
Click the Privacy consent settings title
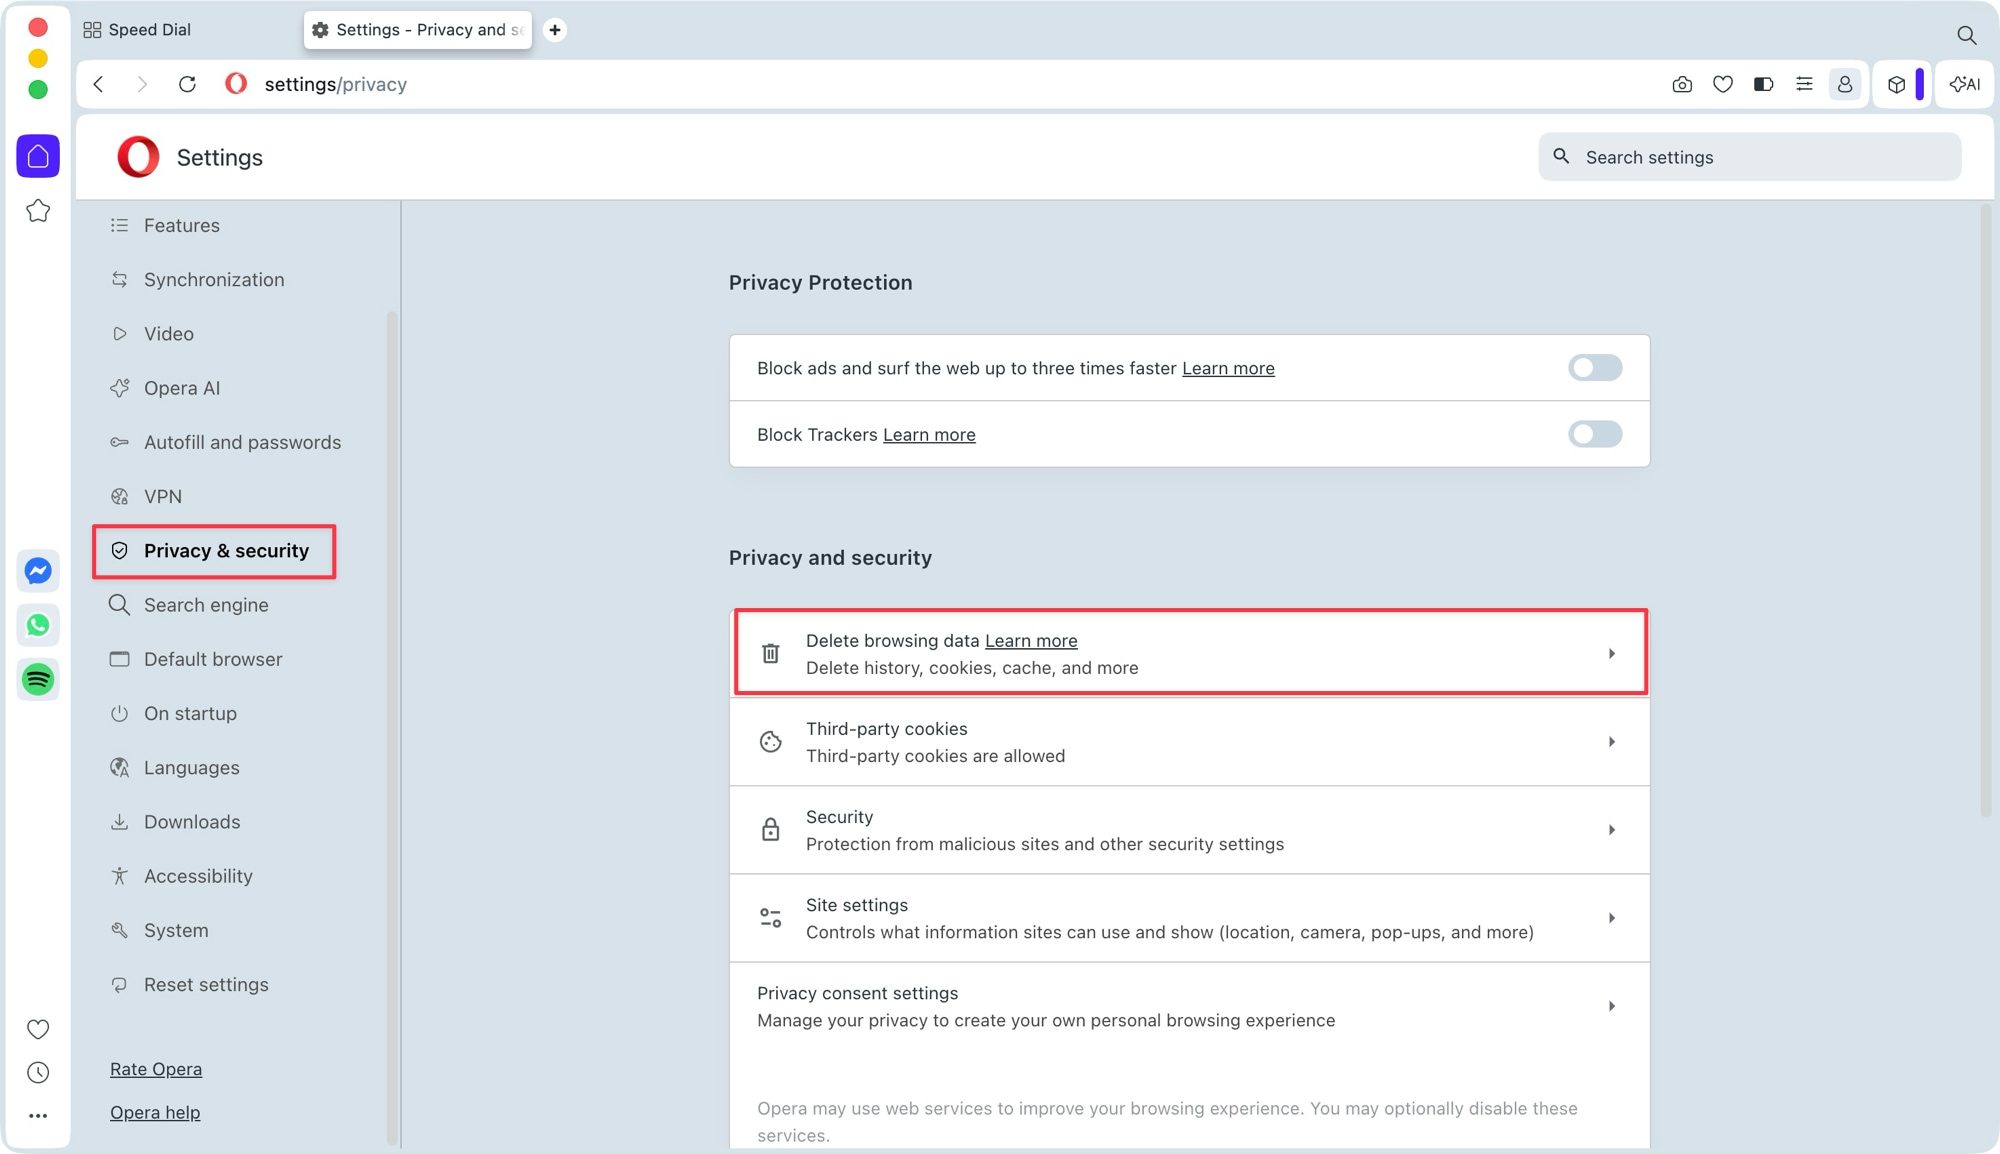pos(857,993)
